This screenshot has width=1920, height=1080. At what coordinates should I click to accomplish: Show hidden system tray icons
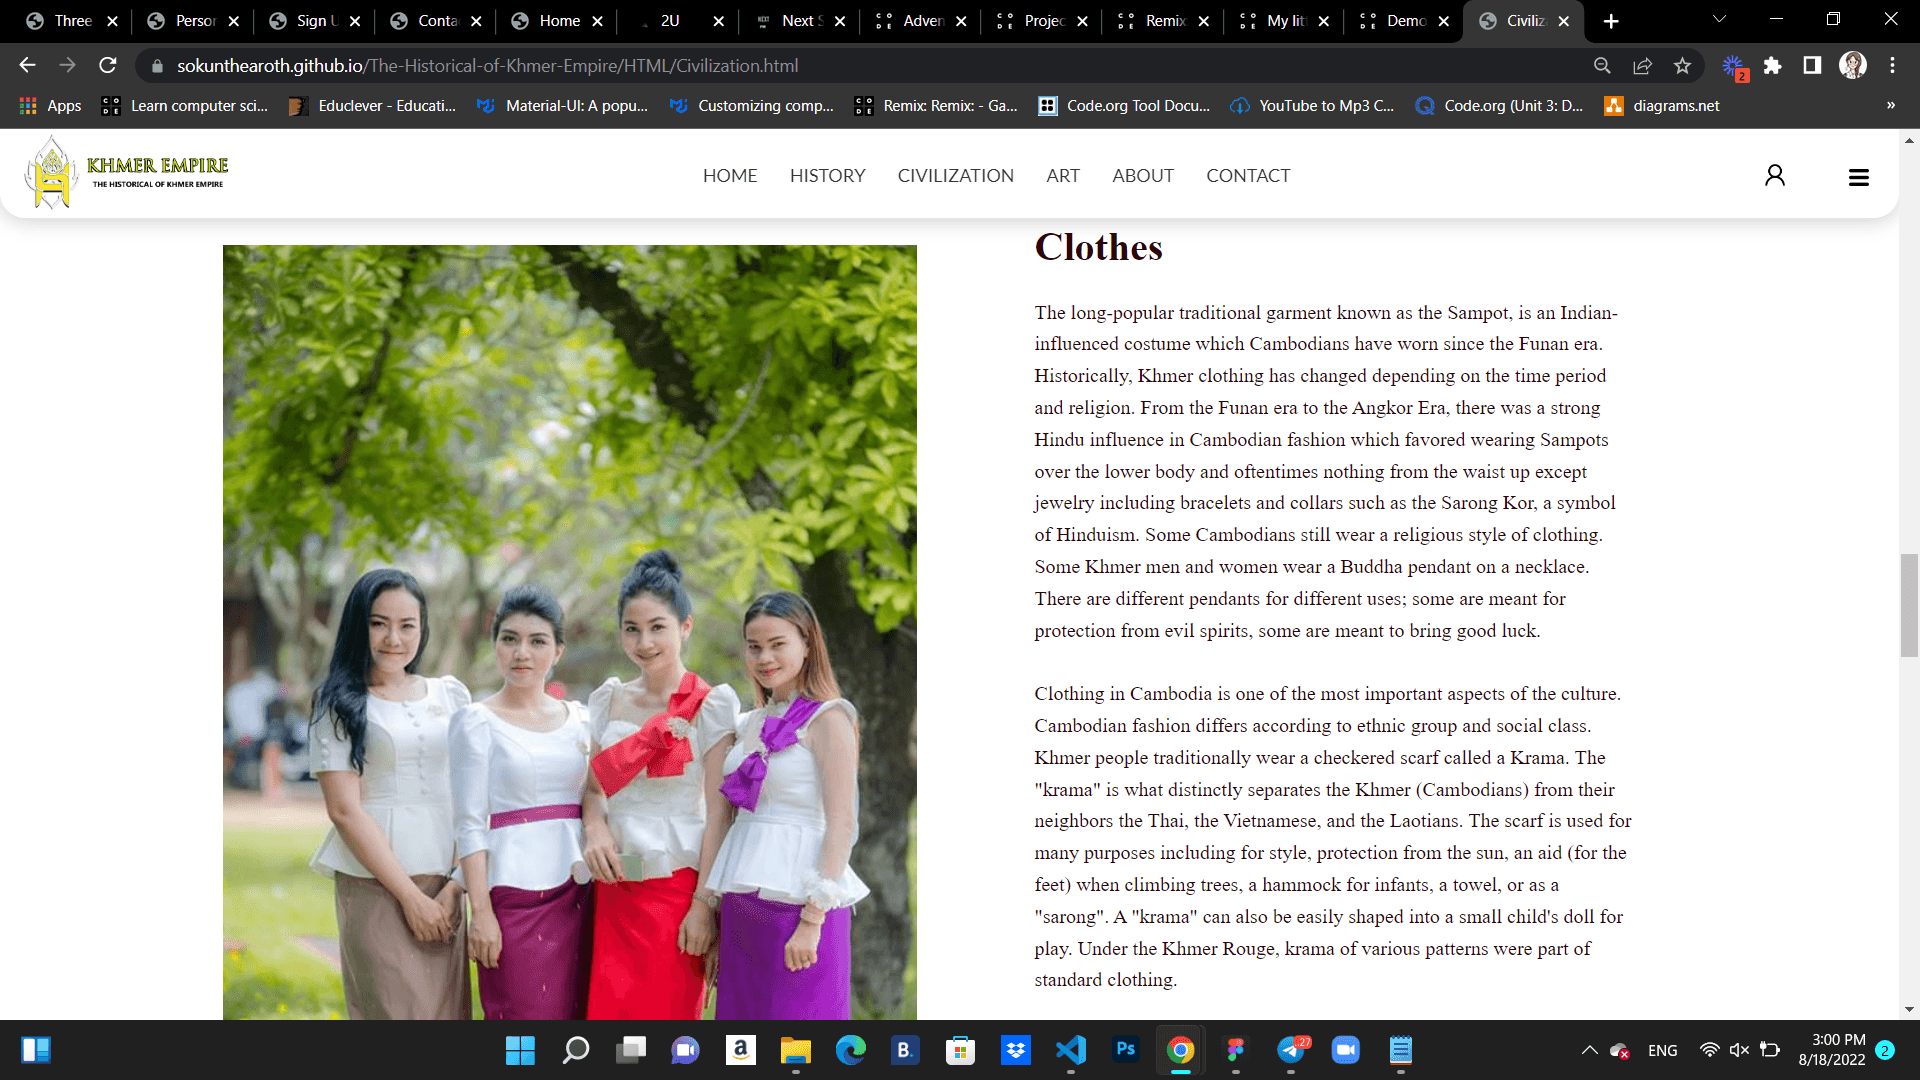(1589, 1050)
